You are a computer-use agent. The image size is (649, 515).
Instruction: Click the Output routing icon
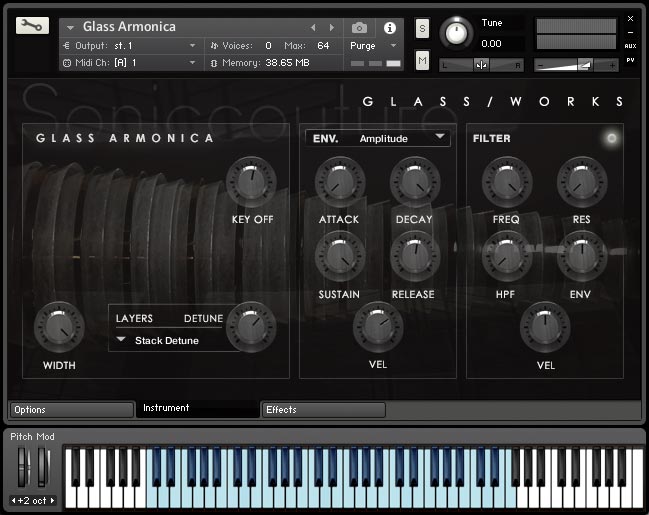point(66,46)
